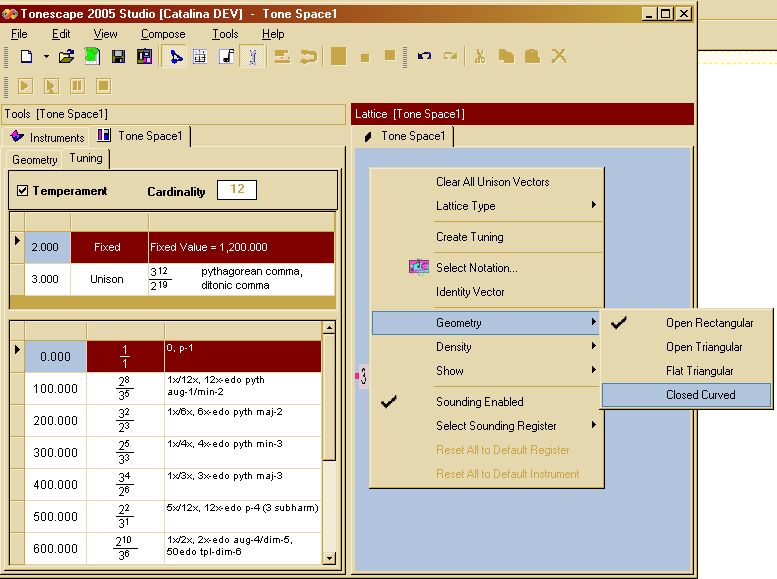Switch to the Geometry tab
This screenshot has width=777, height=579.
coord(35,160)
